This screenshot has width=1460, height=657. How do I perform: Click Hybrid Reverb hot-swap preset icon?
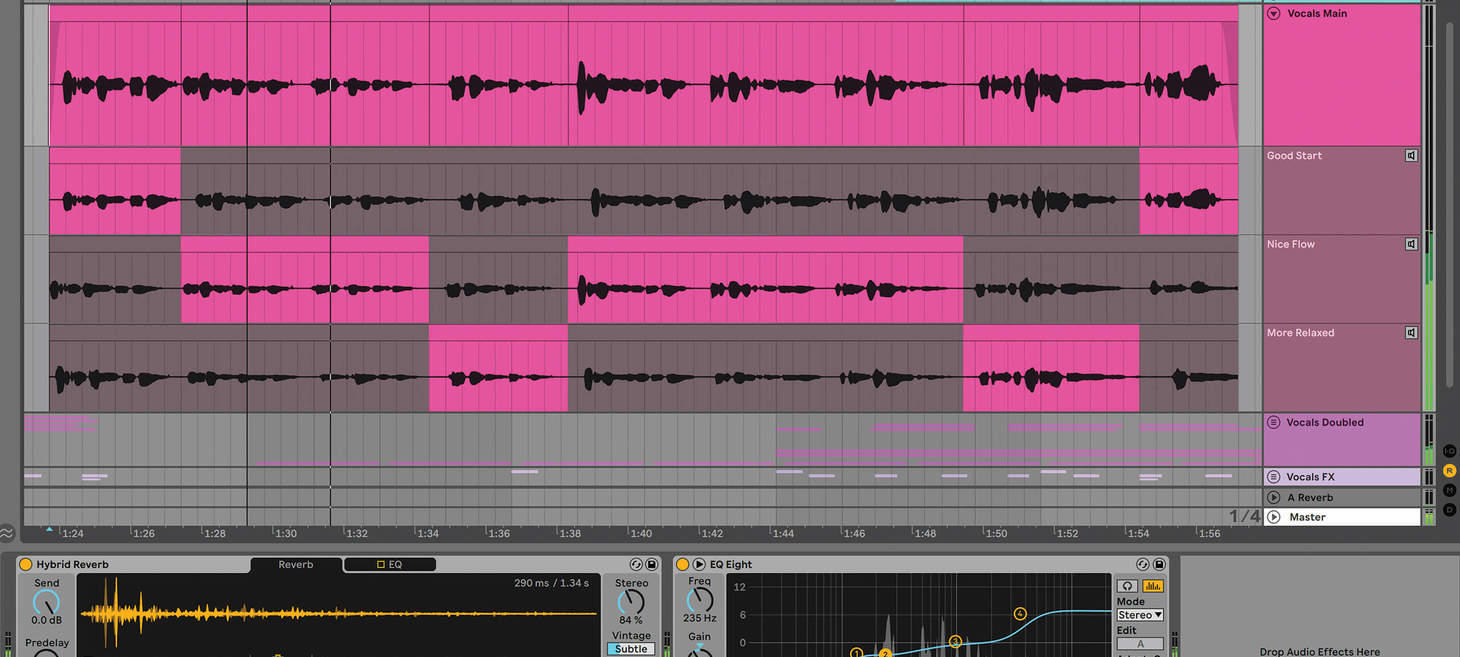(x=636, y=565)
